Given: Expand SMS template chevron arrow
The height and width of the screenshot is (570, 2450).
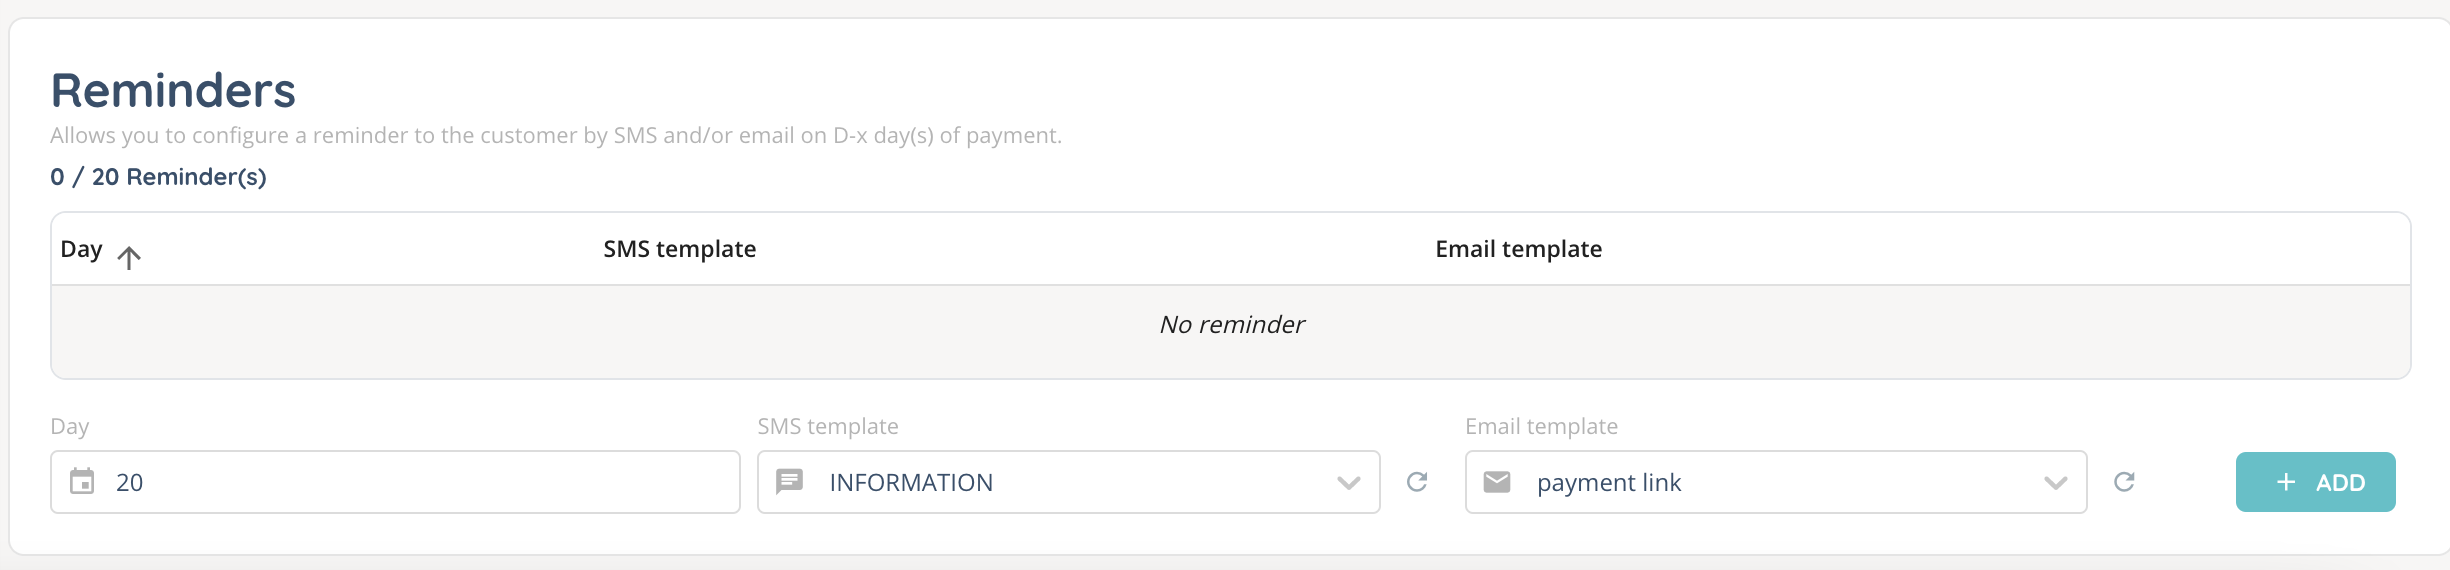Looking at the screenshot, I should (x=1349, y=483).
